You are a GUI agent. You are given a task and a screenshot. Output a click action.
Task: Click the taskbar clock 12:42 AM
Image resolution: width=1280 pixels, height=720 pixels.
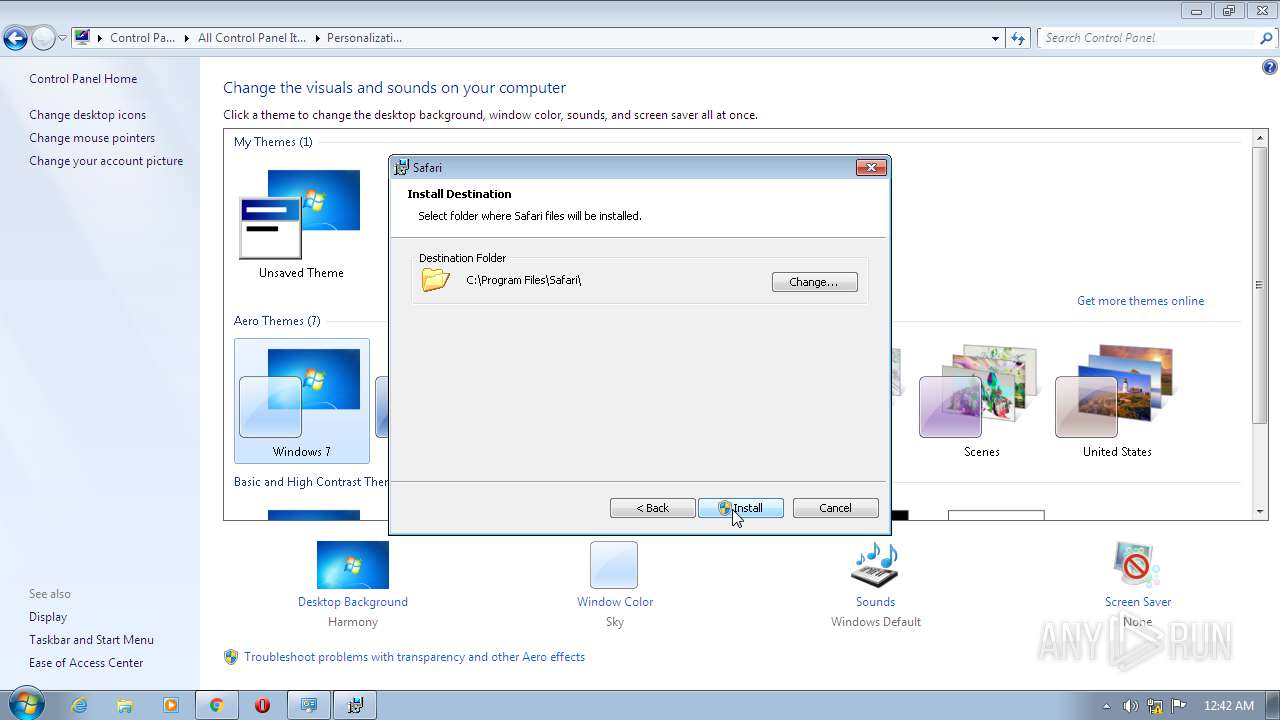tap(1229, 706)
